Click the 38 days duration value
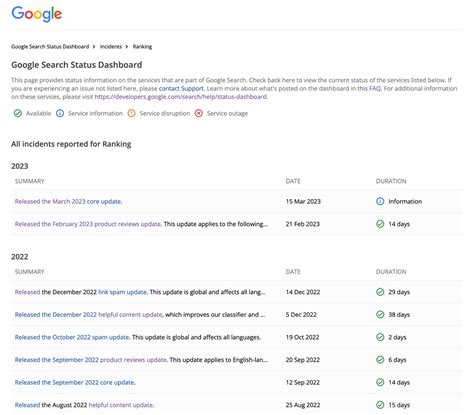Image resolution: width=474 pixels, height=415 pixels. (x=399, y=315)
